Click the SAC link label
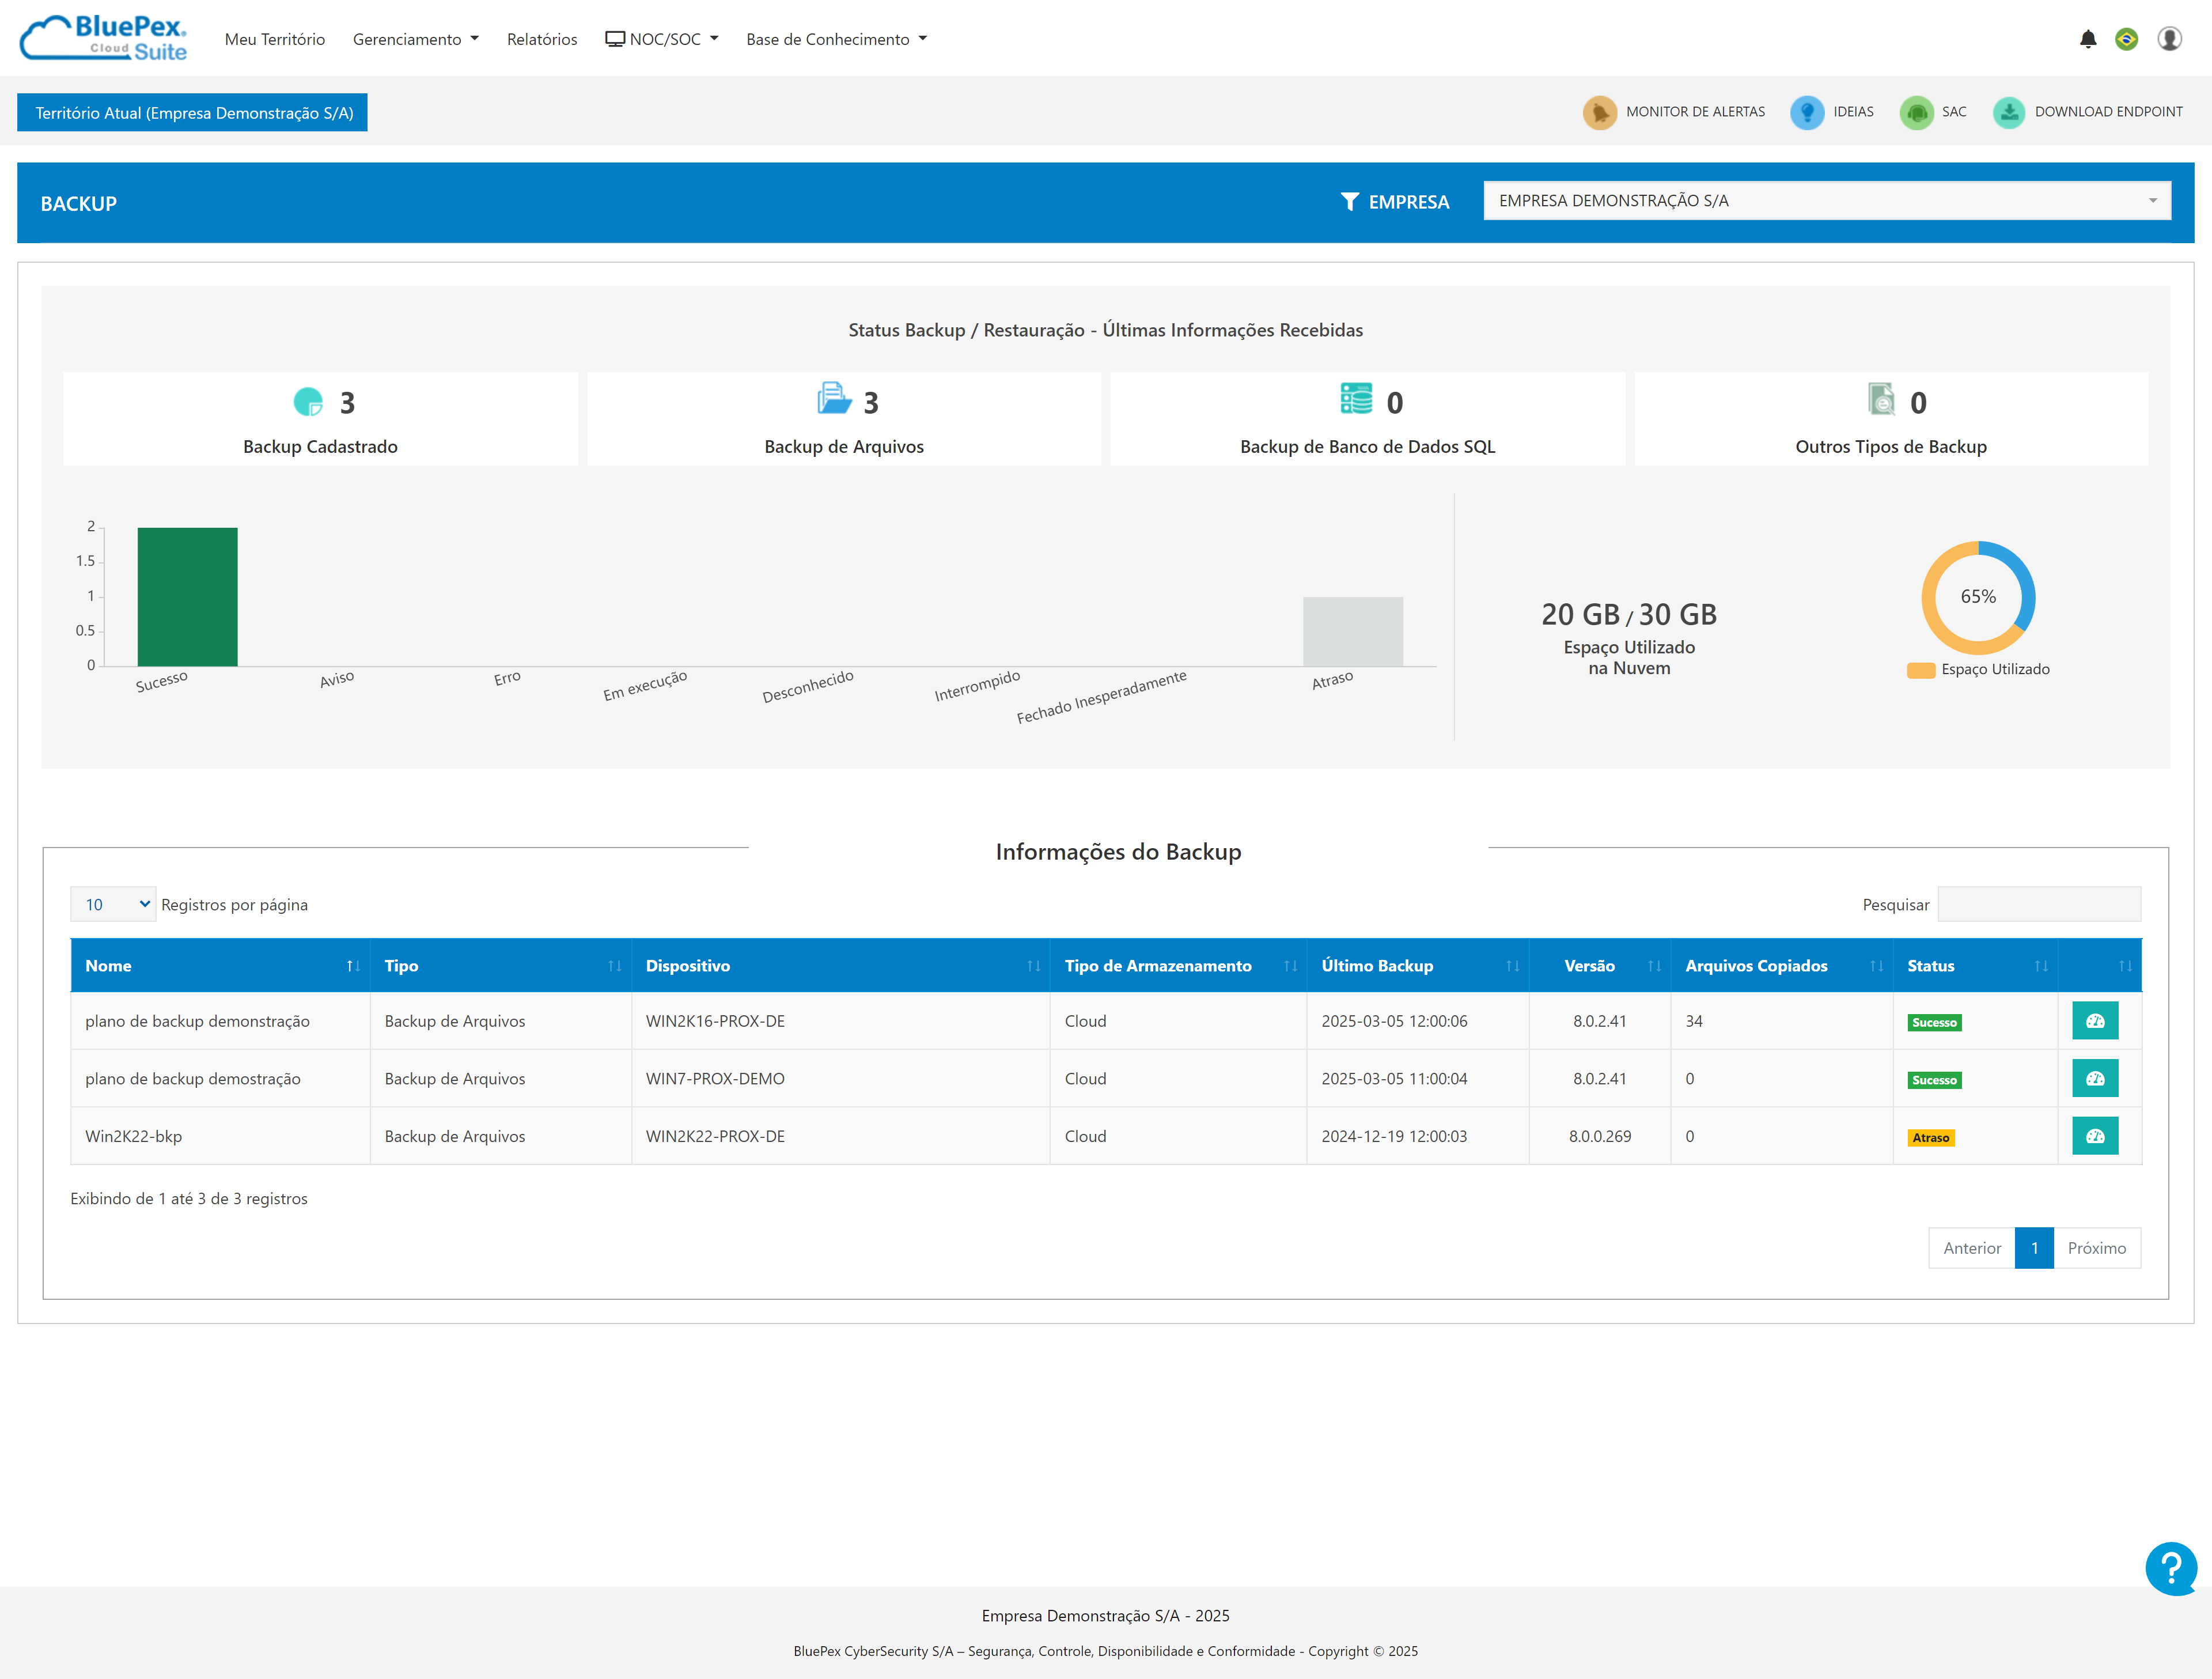 [1954, 112]
